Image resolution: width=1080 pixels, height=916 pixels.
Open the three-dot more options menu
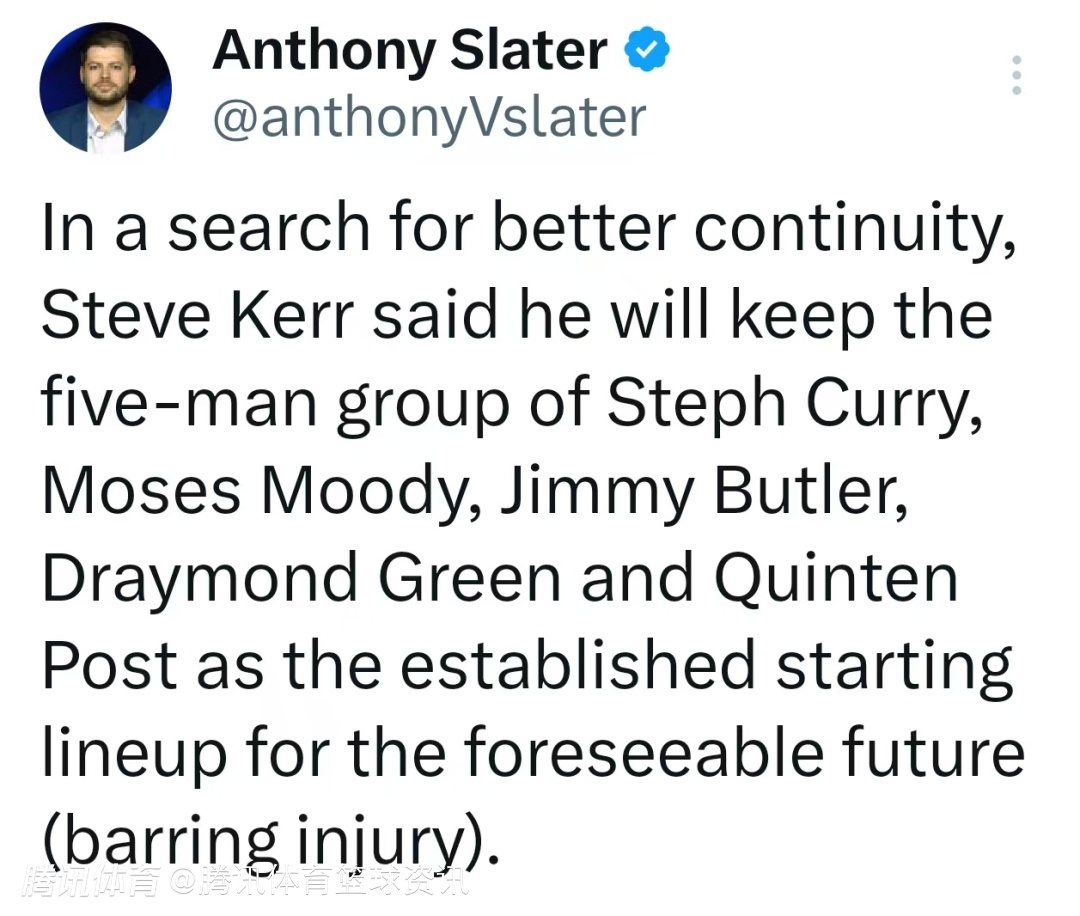click(1016, 75)
